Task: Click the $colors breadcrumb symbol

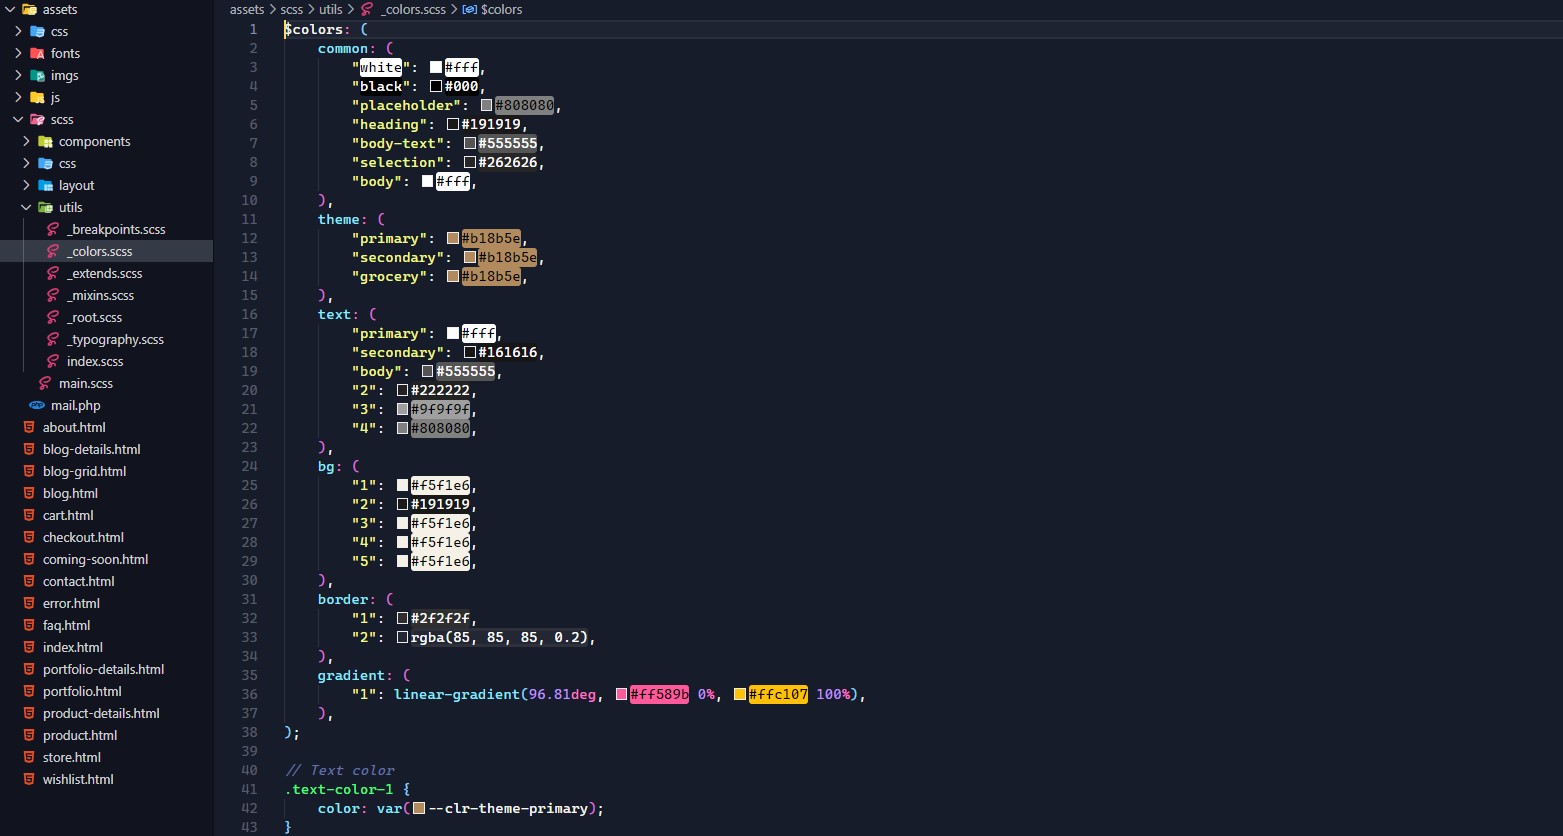Action: click(501, 10)
